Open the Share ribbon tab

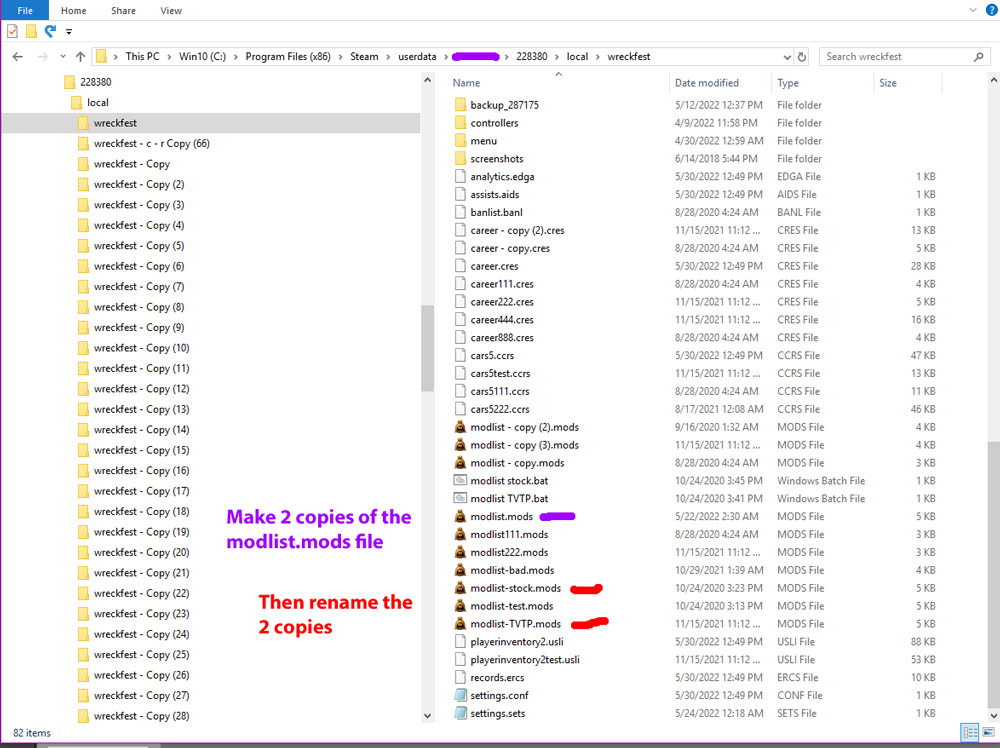123,10
